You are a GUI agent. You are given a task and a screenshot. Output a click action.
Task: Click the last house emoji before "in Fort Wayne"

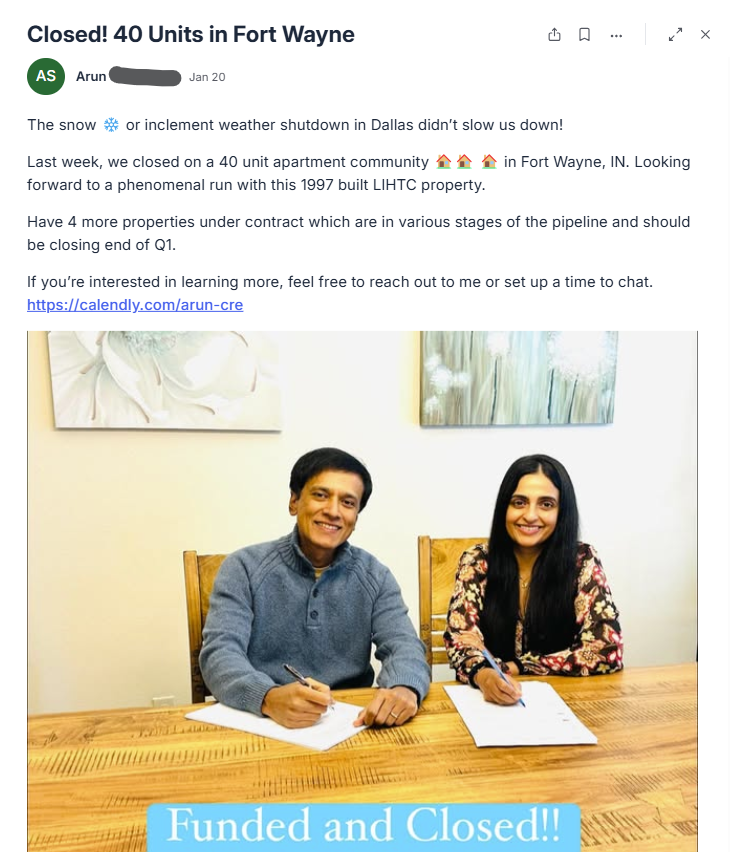(489, 162)
